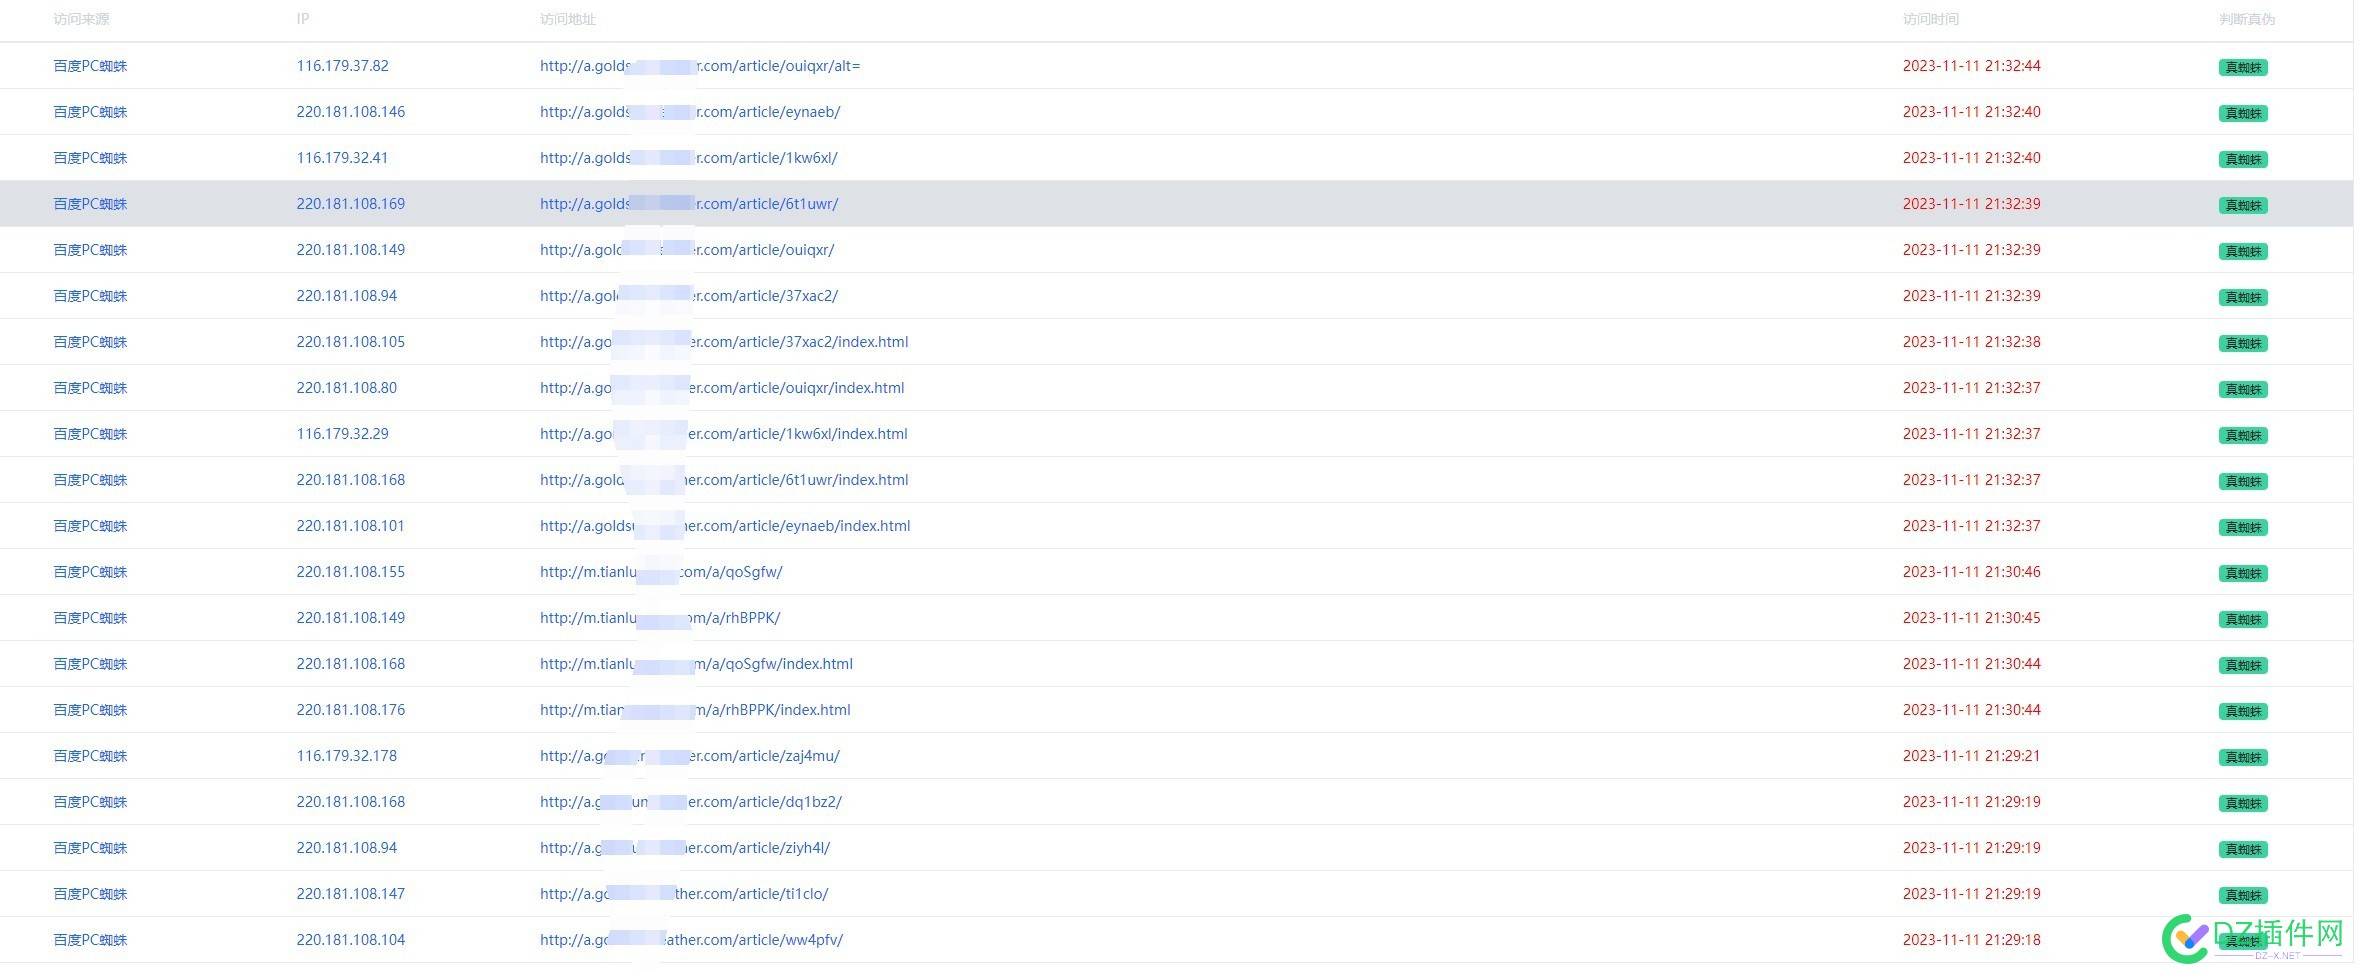
Task: Select IP address 220.181.108.104
Action: click(351, 940)
